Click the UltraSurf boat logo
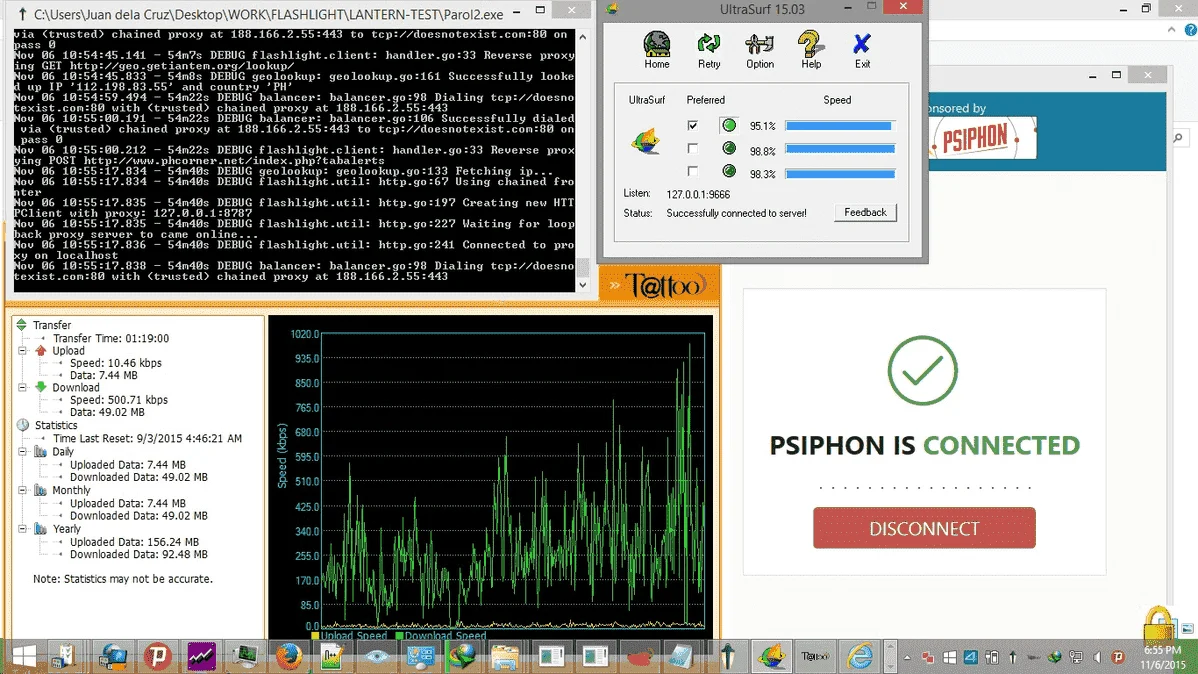Screen dimensions: 1198x674 [x=646, y=142]
